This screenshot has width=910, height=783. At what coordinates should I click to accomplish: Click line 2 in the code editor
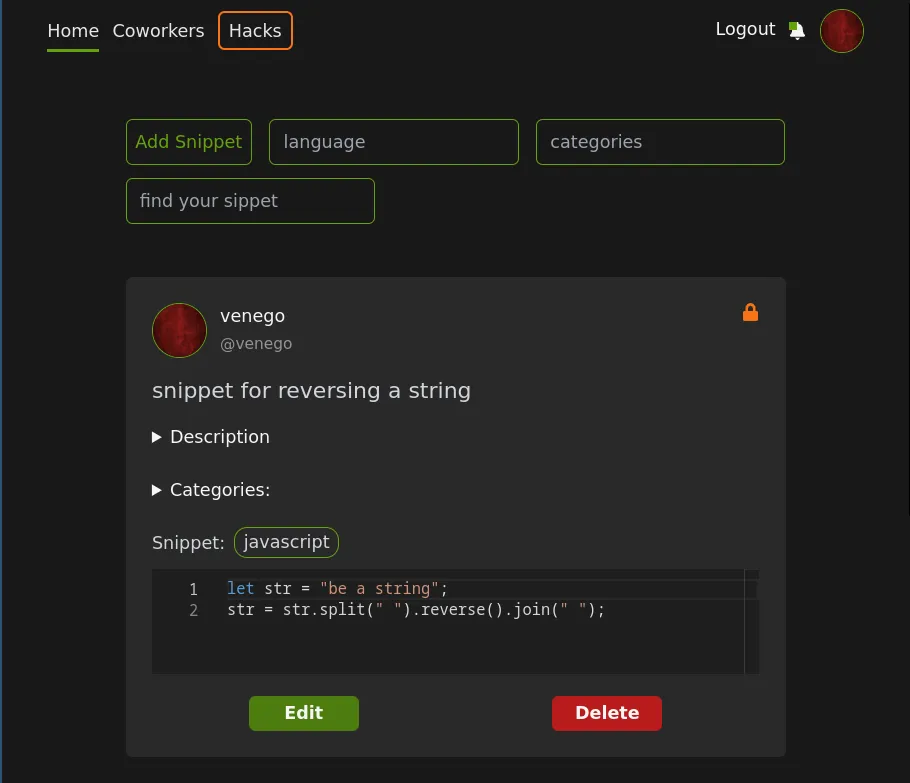click(415, 609)
